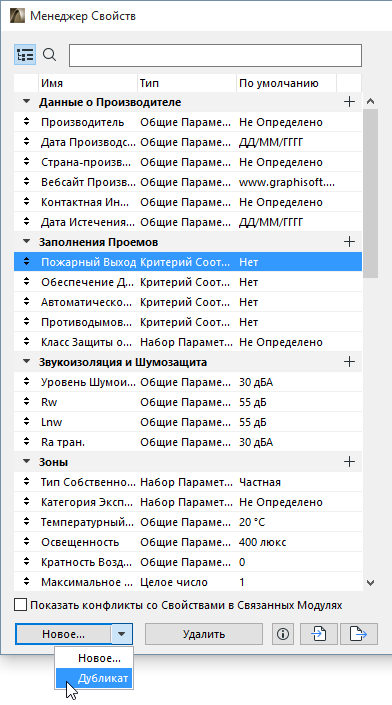Focus the property search field

tap(215, 55)
